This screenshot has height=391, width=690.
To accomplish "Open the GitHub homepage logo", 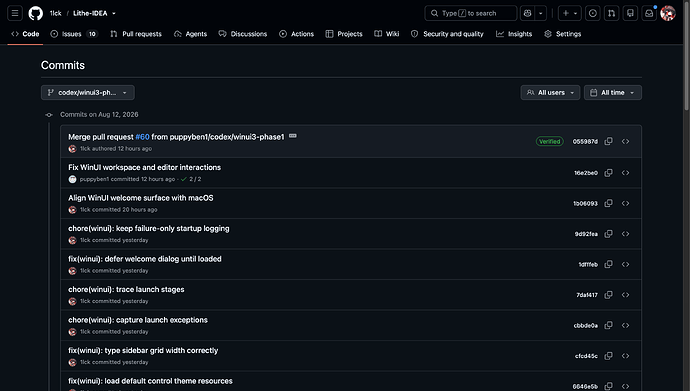I will point(36,13).
